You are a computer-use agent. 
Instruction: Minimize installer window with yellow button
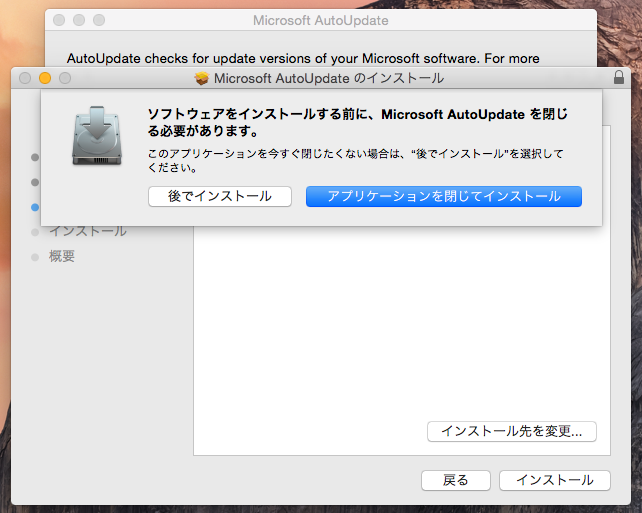pyautogui.click(x=45, y=78)
